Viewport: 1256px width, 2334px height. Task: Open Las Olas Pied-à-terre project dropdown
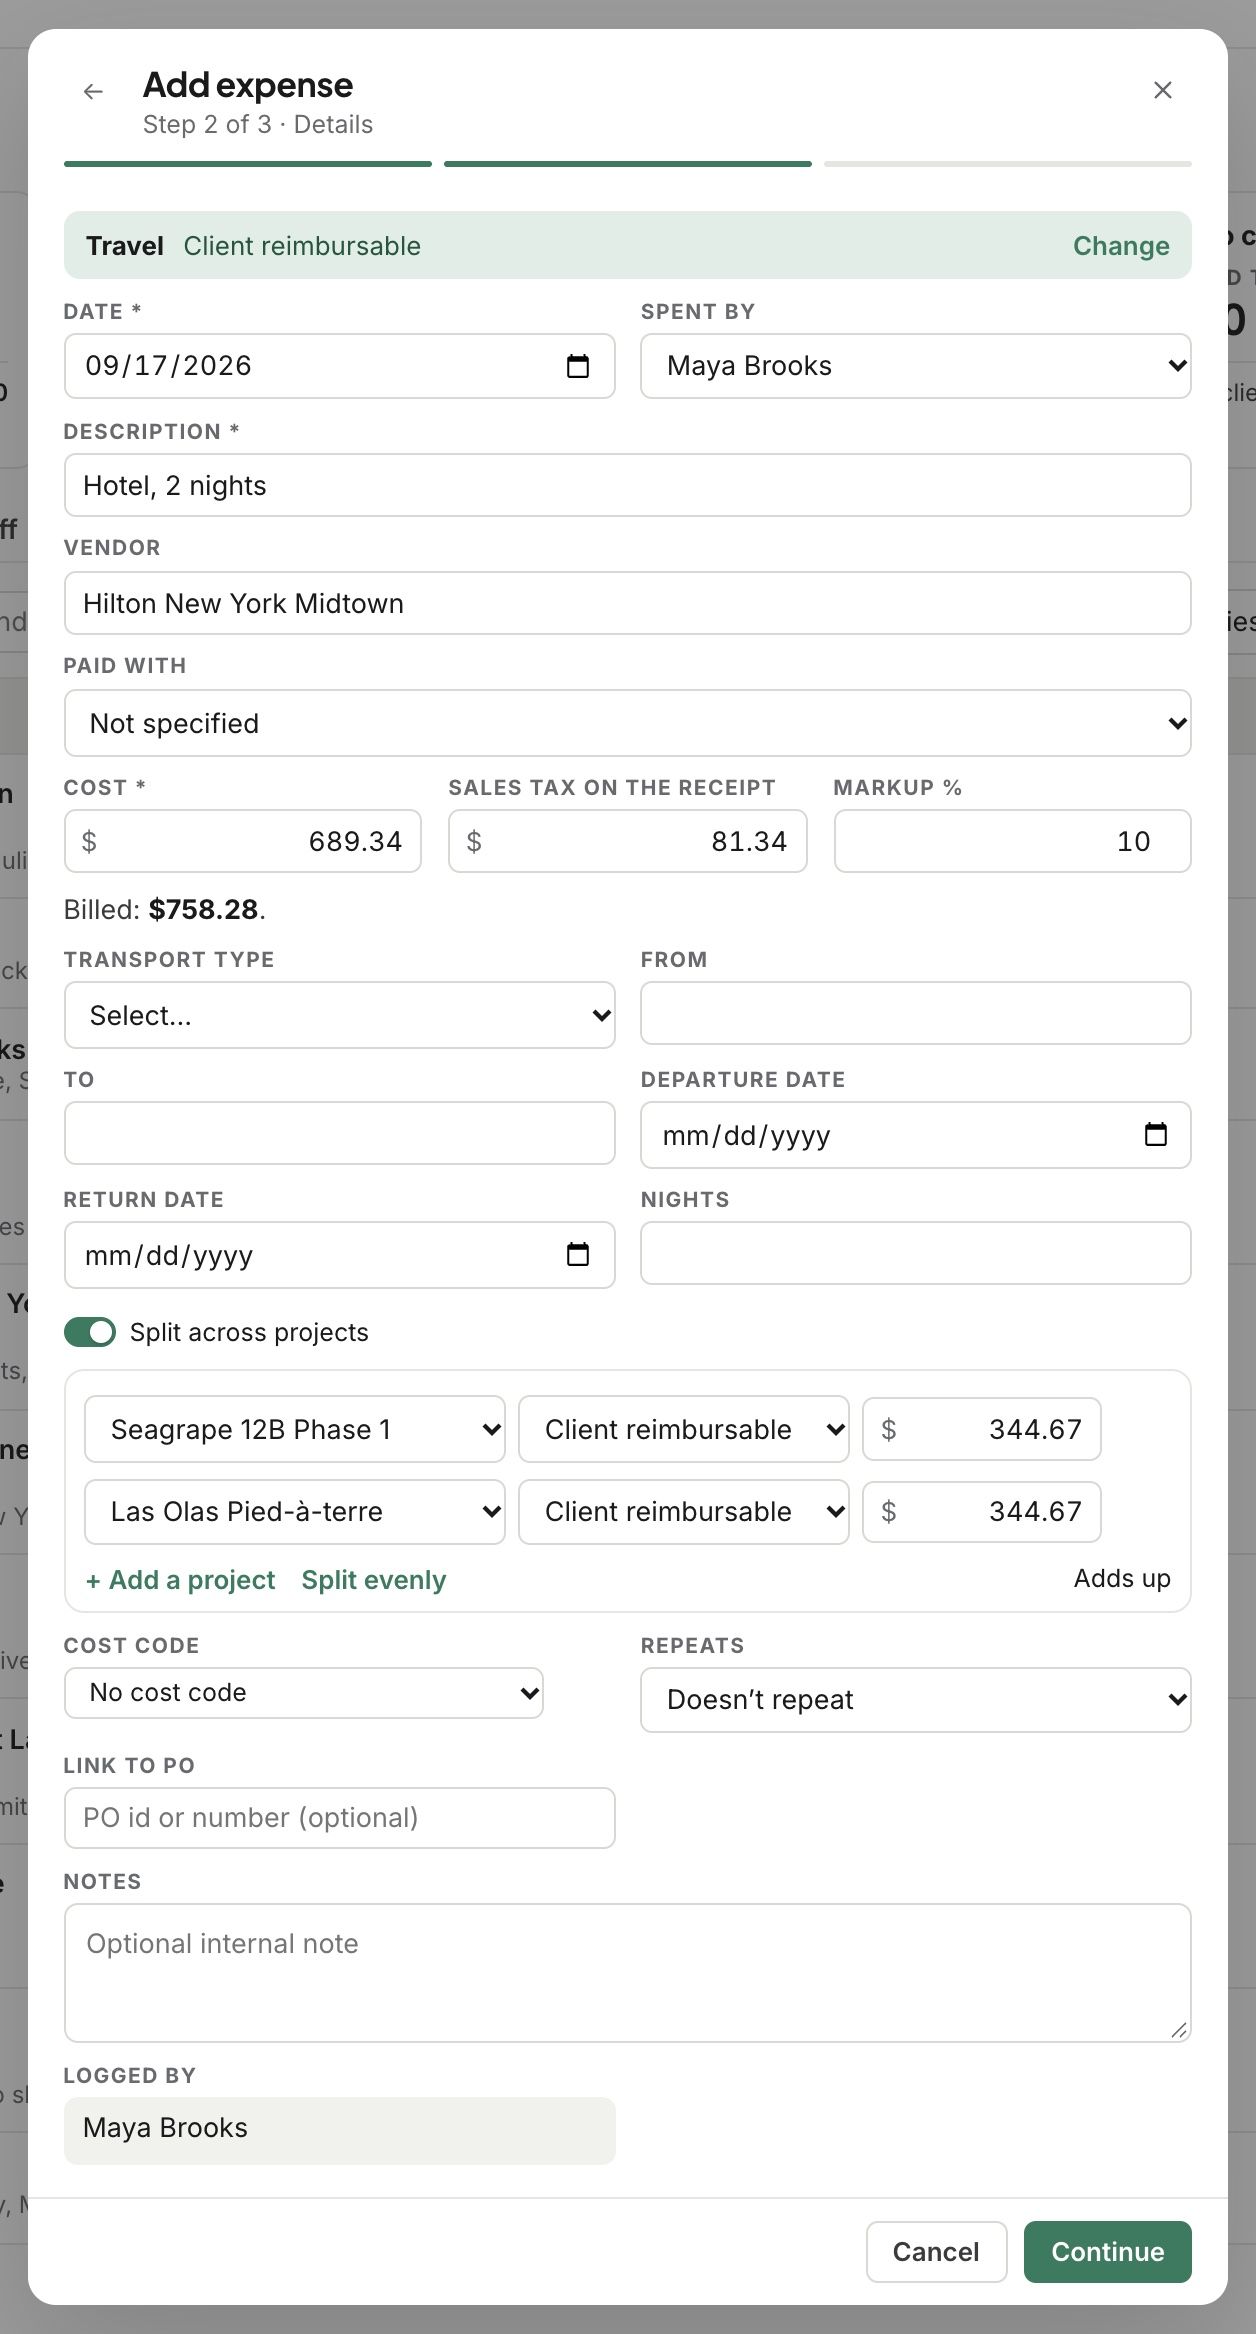tap(295, 1511)
